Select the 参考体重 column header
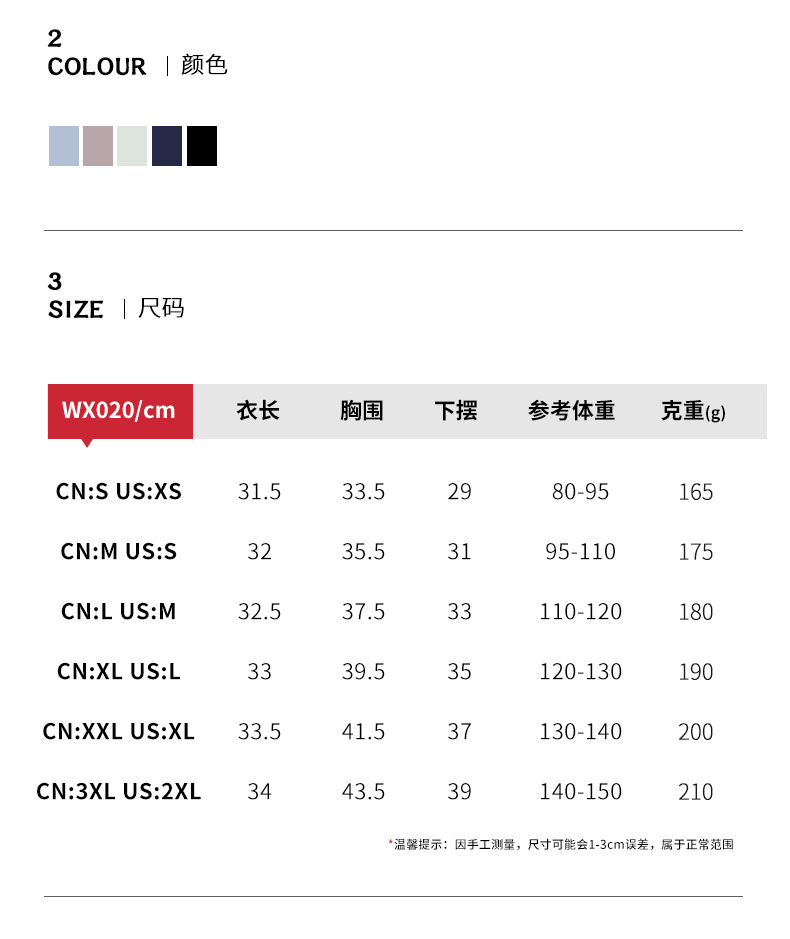 (572, 410)
